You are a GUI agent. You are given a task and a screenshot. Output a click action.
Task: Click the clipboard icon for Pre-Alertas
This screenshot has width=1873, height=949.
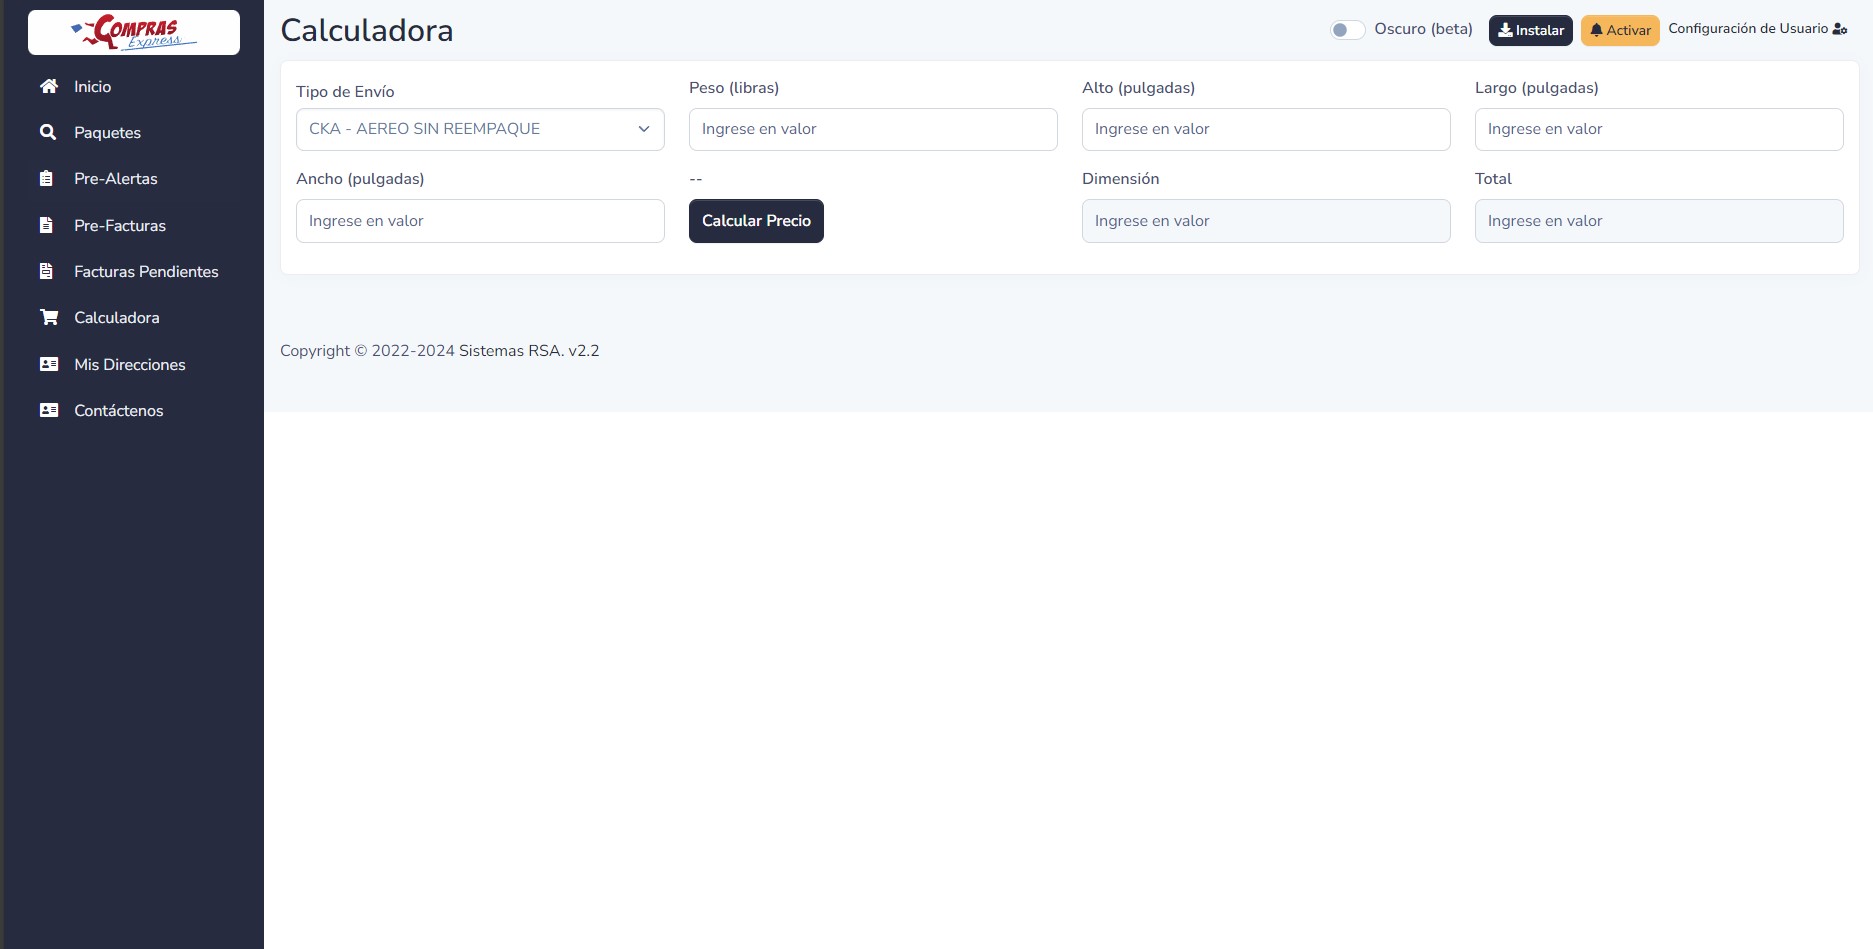pyautogui.click(x=47, y=179)
